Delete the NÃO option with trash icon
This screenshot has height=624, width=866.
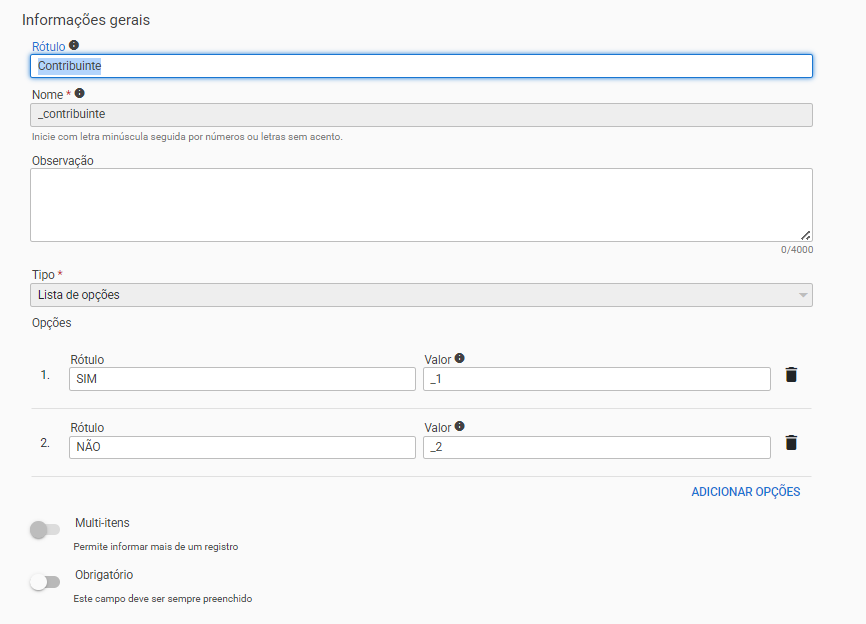(x=791, y=443)
